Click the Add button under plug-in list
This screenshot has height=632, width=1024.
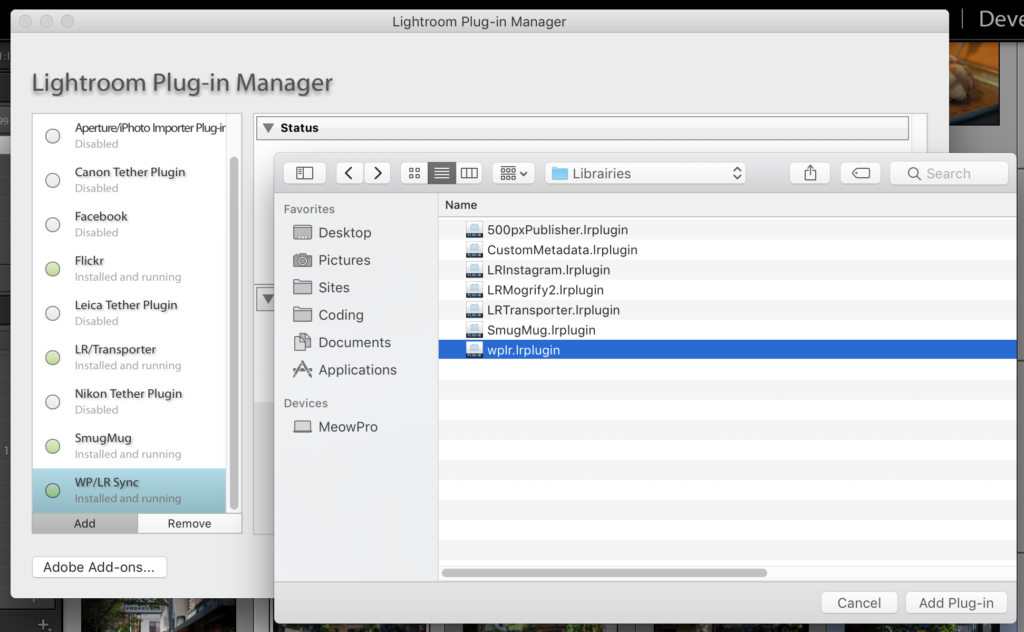[x=85, y=524]
